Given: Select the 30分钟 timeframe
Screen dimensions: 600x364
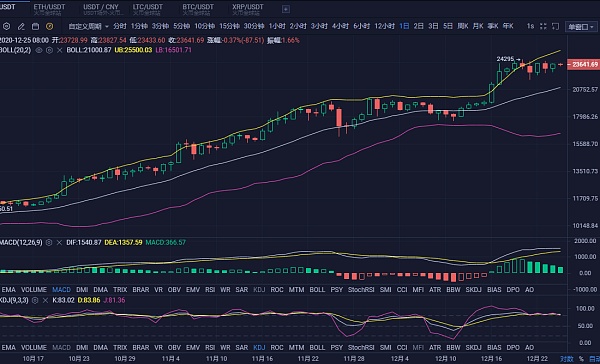Looking at the screenshot, I should (x=254, y=26).
